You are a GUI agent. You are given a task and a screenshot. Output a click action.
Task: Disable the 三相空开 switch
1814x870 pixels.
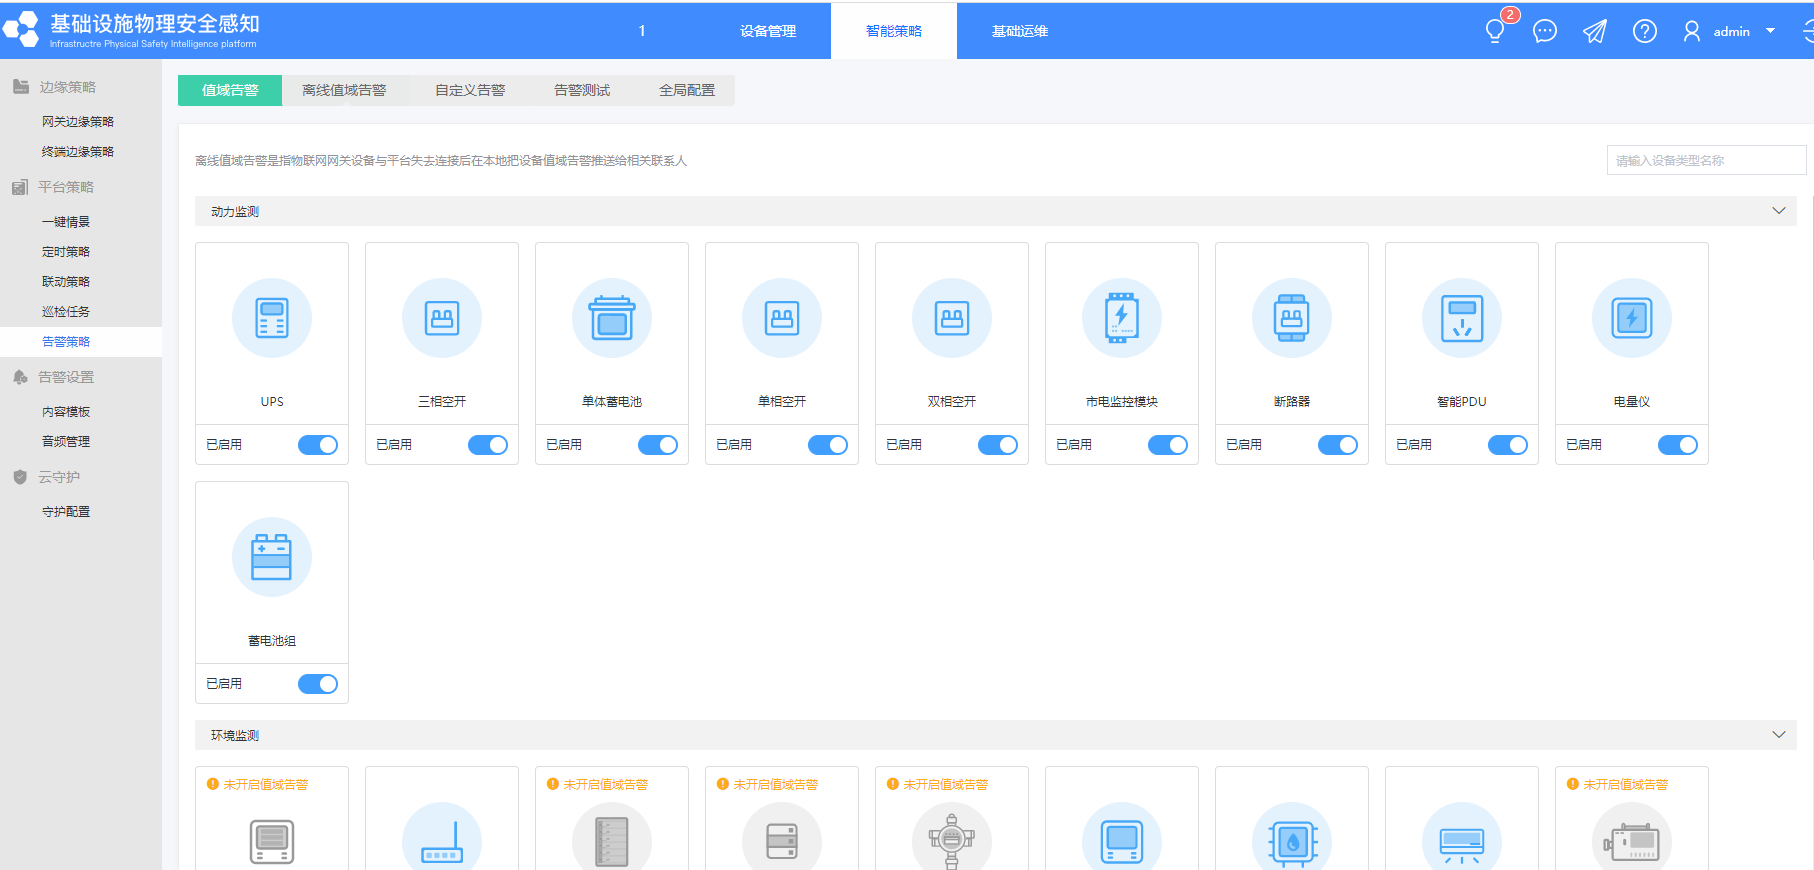click(488, 445)
